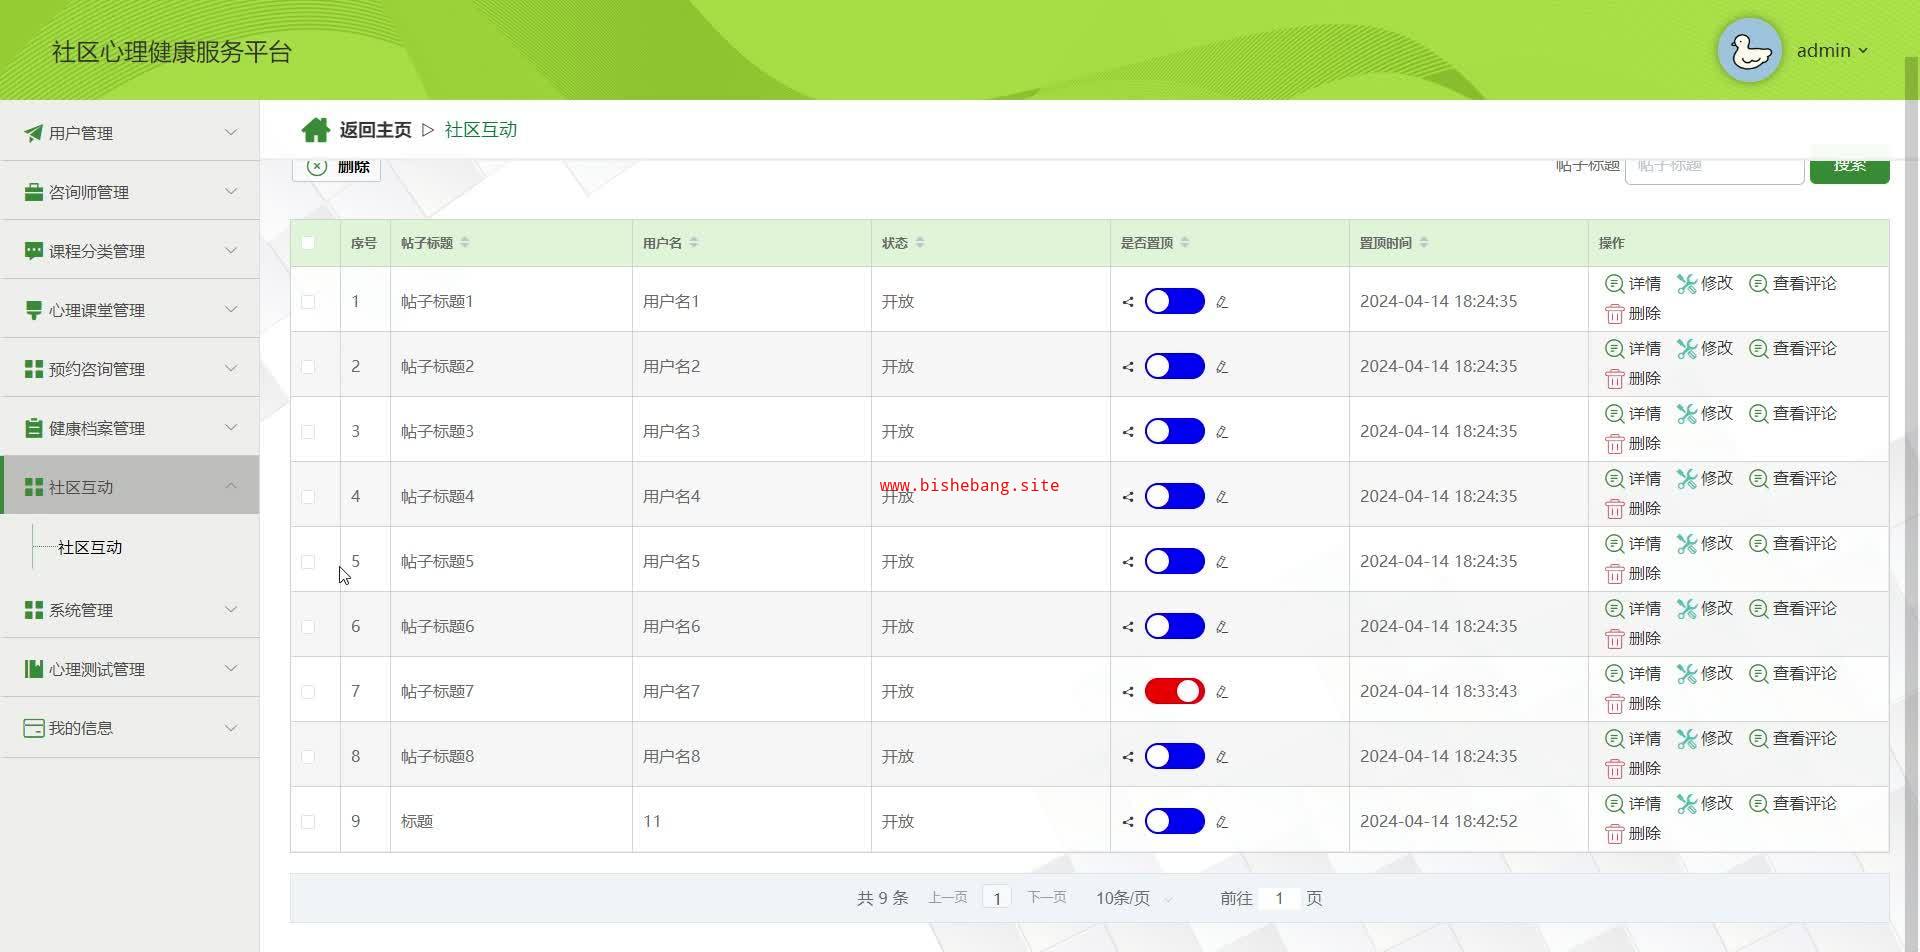The image size is (1920, 952).
Task: Select all rows with header checkbox
Action: point(308,243)
